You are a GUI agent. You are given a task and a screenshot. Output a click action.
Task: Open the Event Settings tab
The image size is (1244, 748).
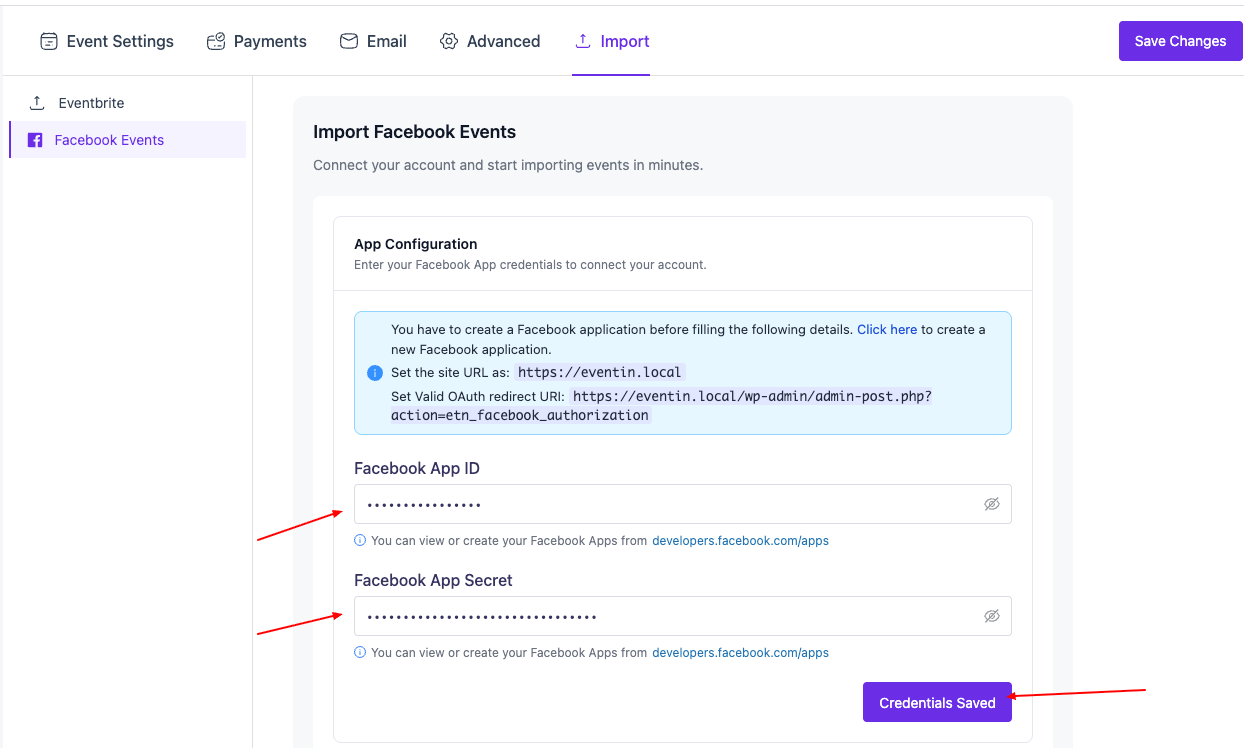119,41
